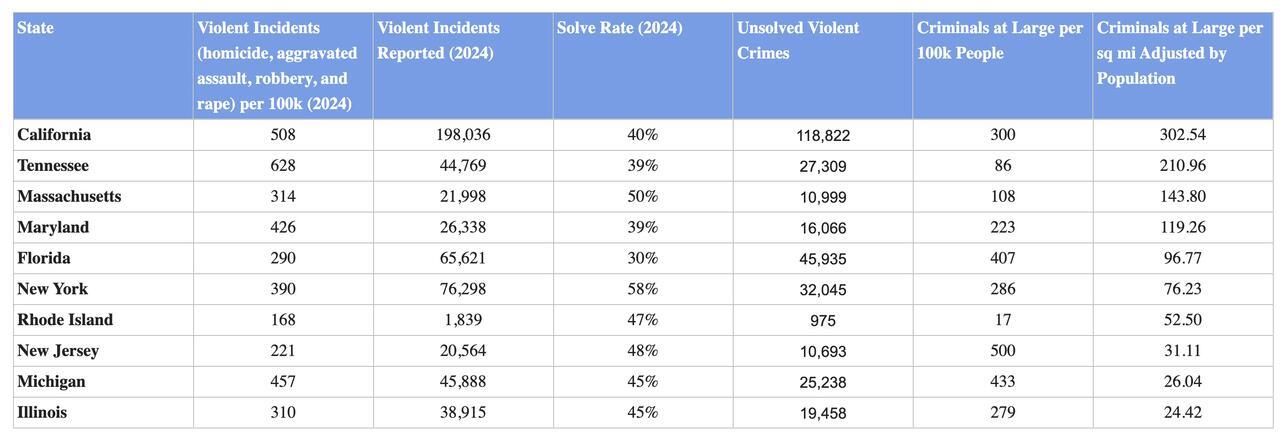The image size is (1280, 432).
Task: Click the Tennessee state cell
Action: pyautogui.click(x=53, y=166)
